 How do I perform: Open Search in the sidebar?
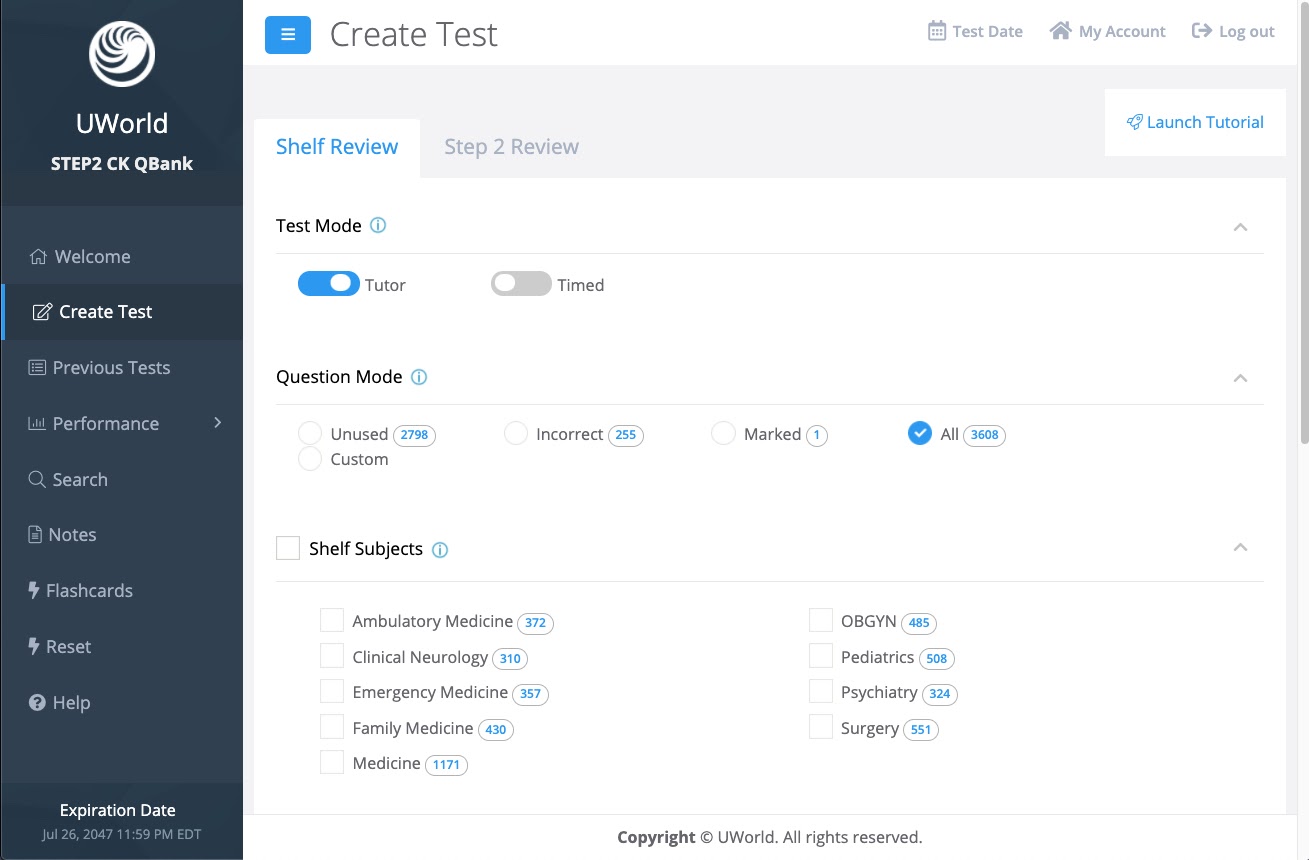[x=122, y=479]
